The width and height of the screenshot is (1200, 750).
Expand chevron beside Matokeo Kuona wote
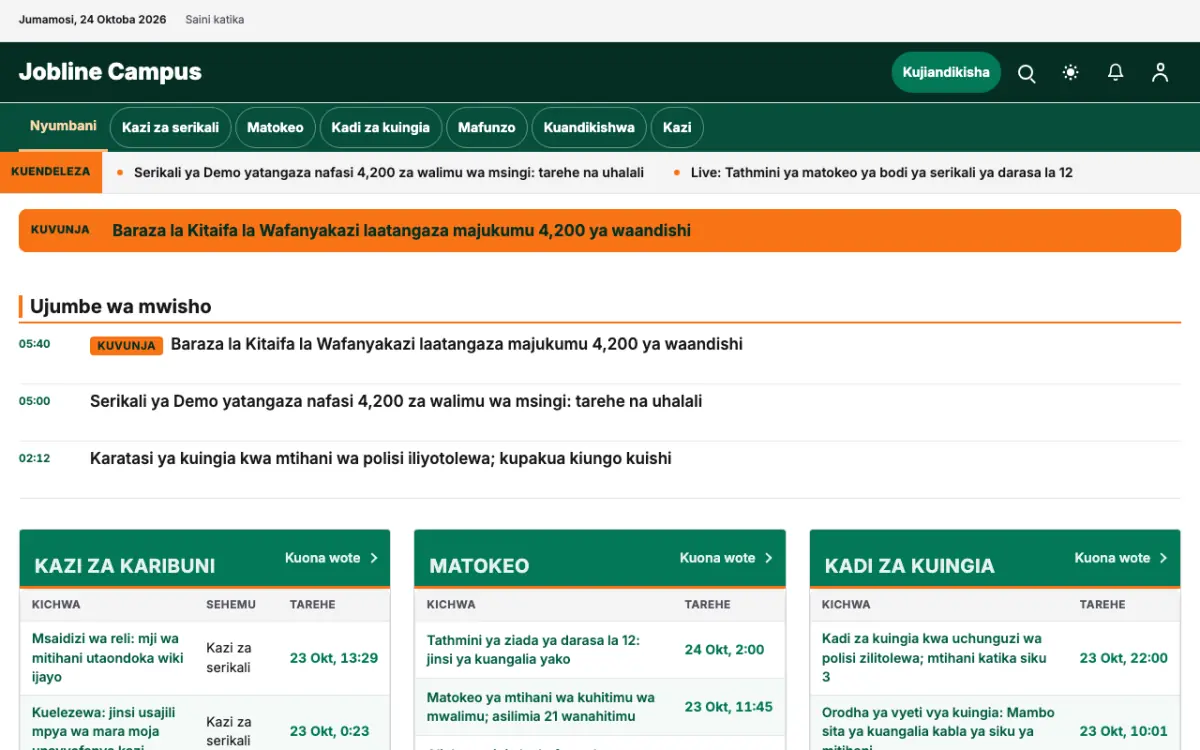pos(769,558)
